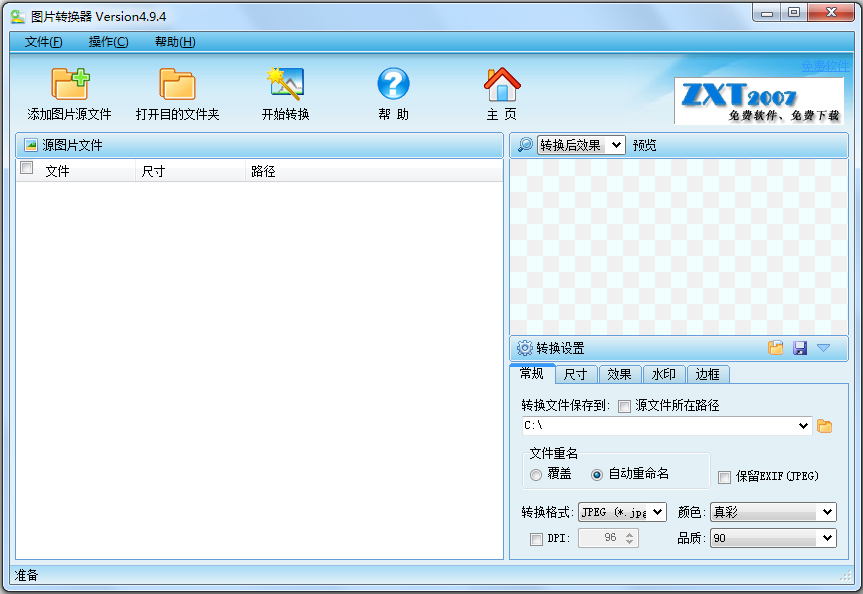The width and height of the screenshot is (863, 594).
Task: Load settings with the folder icon in 转换设置
Action: (x=775, y=348)
